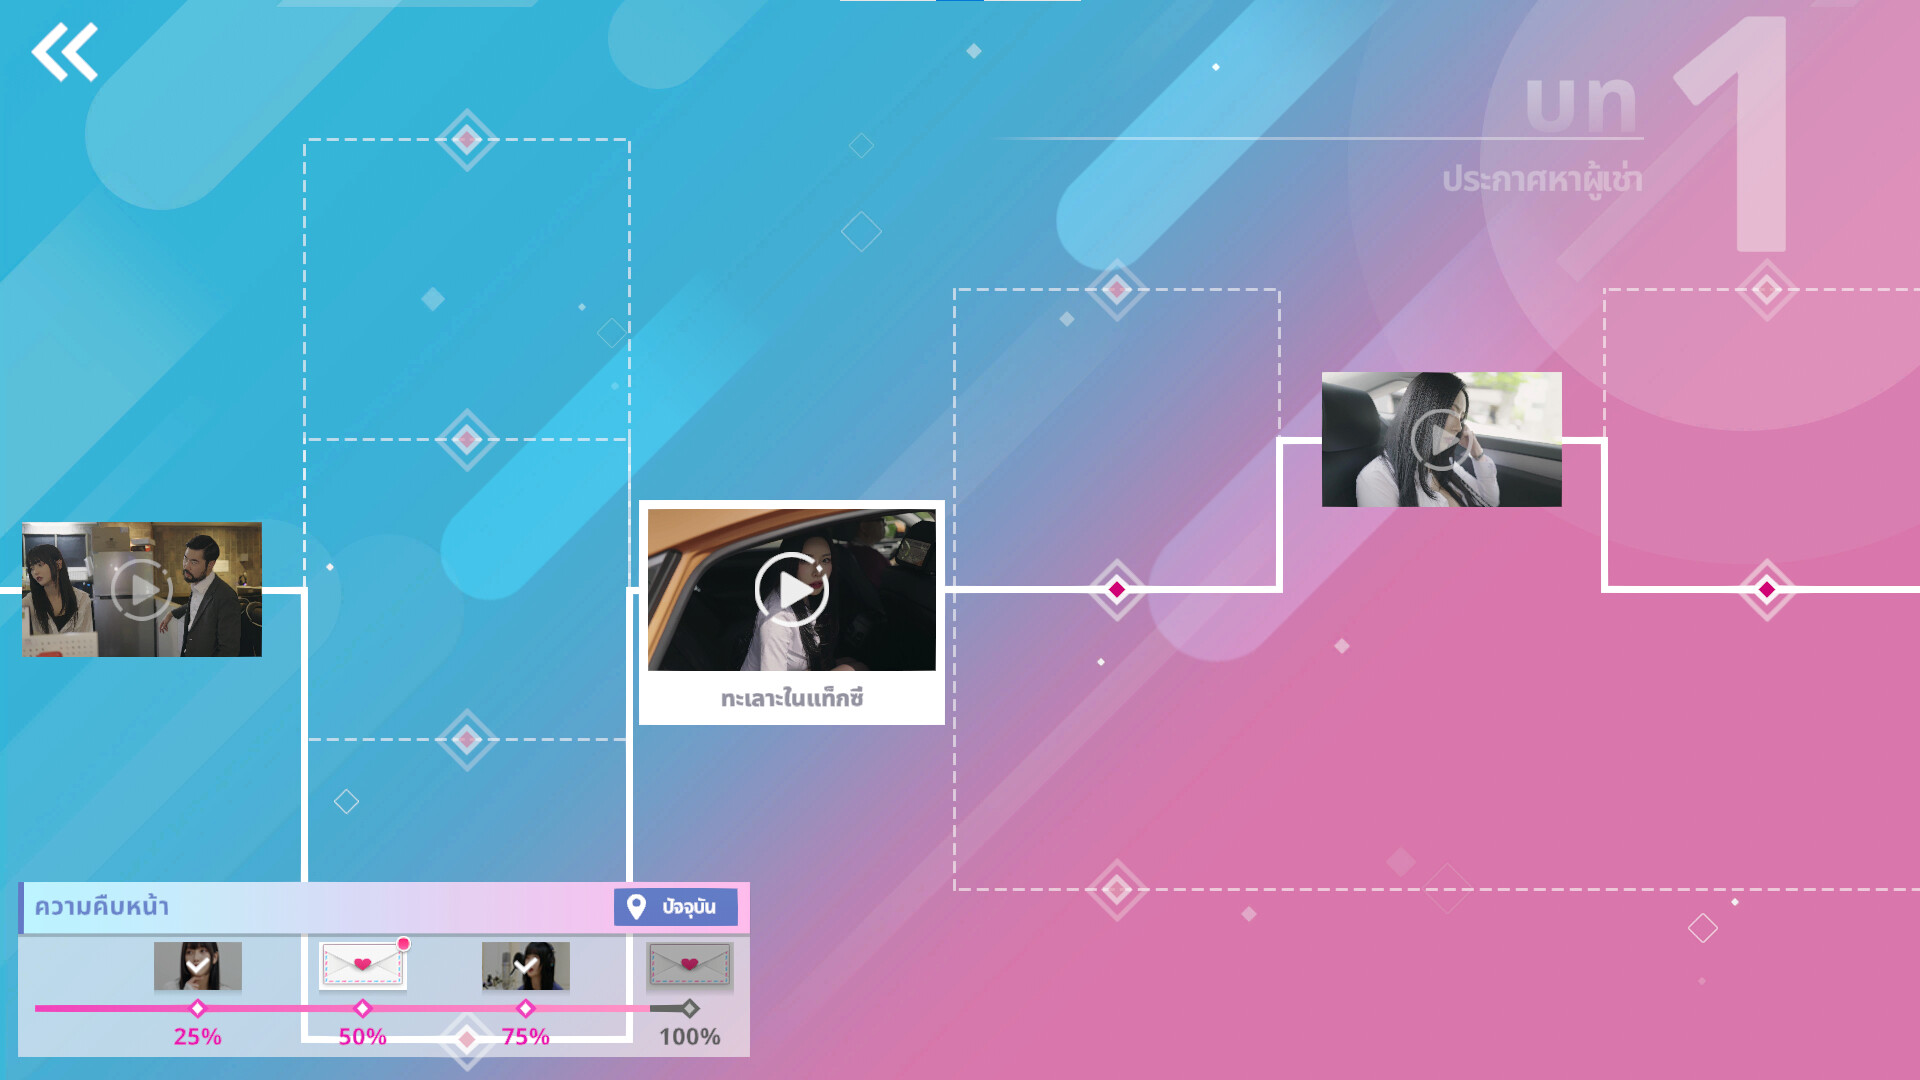Click the grey 100% diamond marker on progress bar
Screen dimensions: 1920x1080
pyautogui.click(x=690, y=1008)
